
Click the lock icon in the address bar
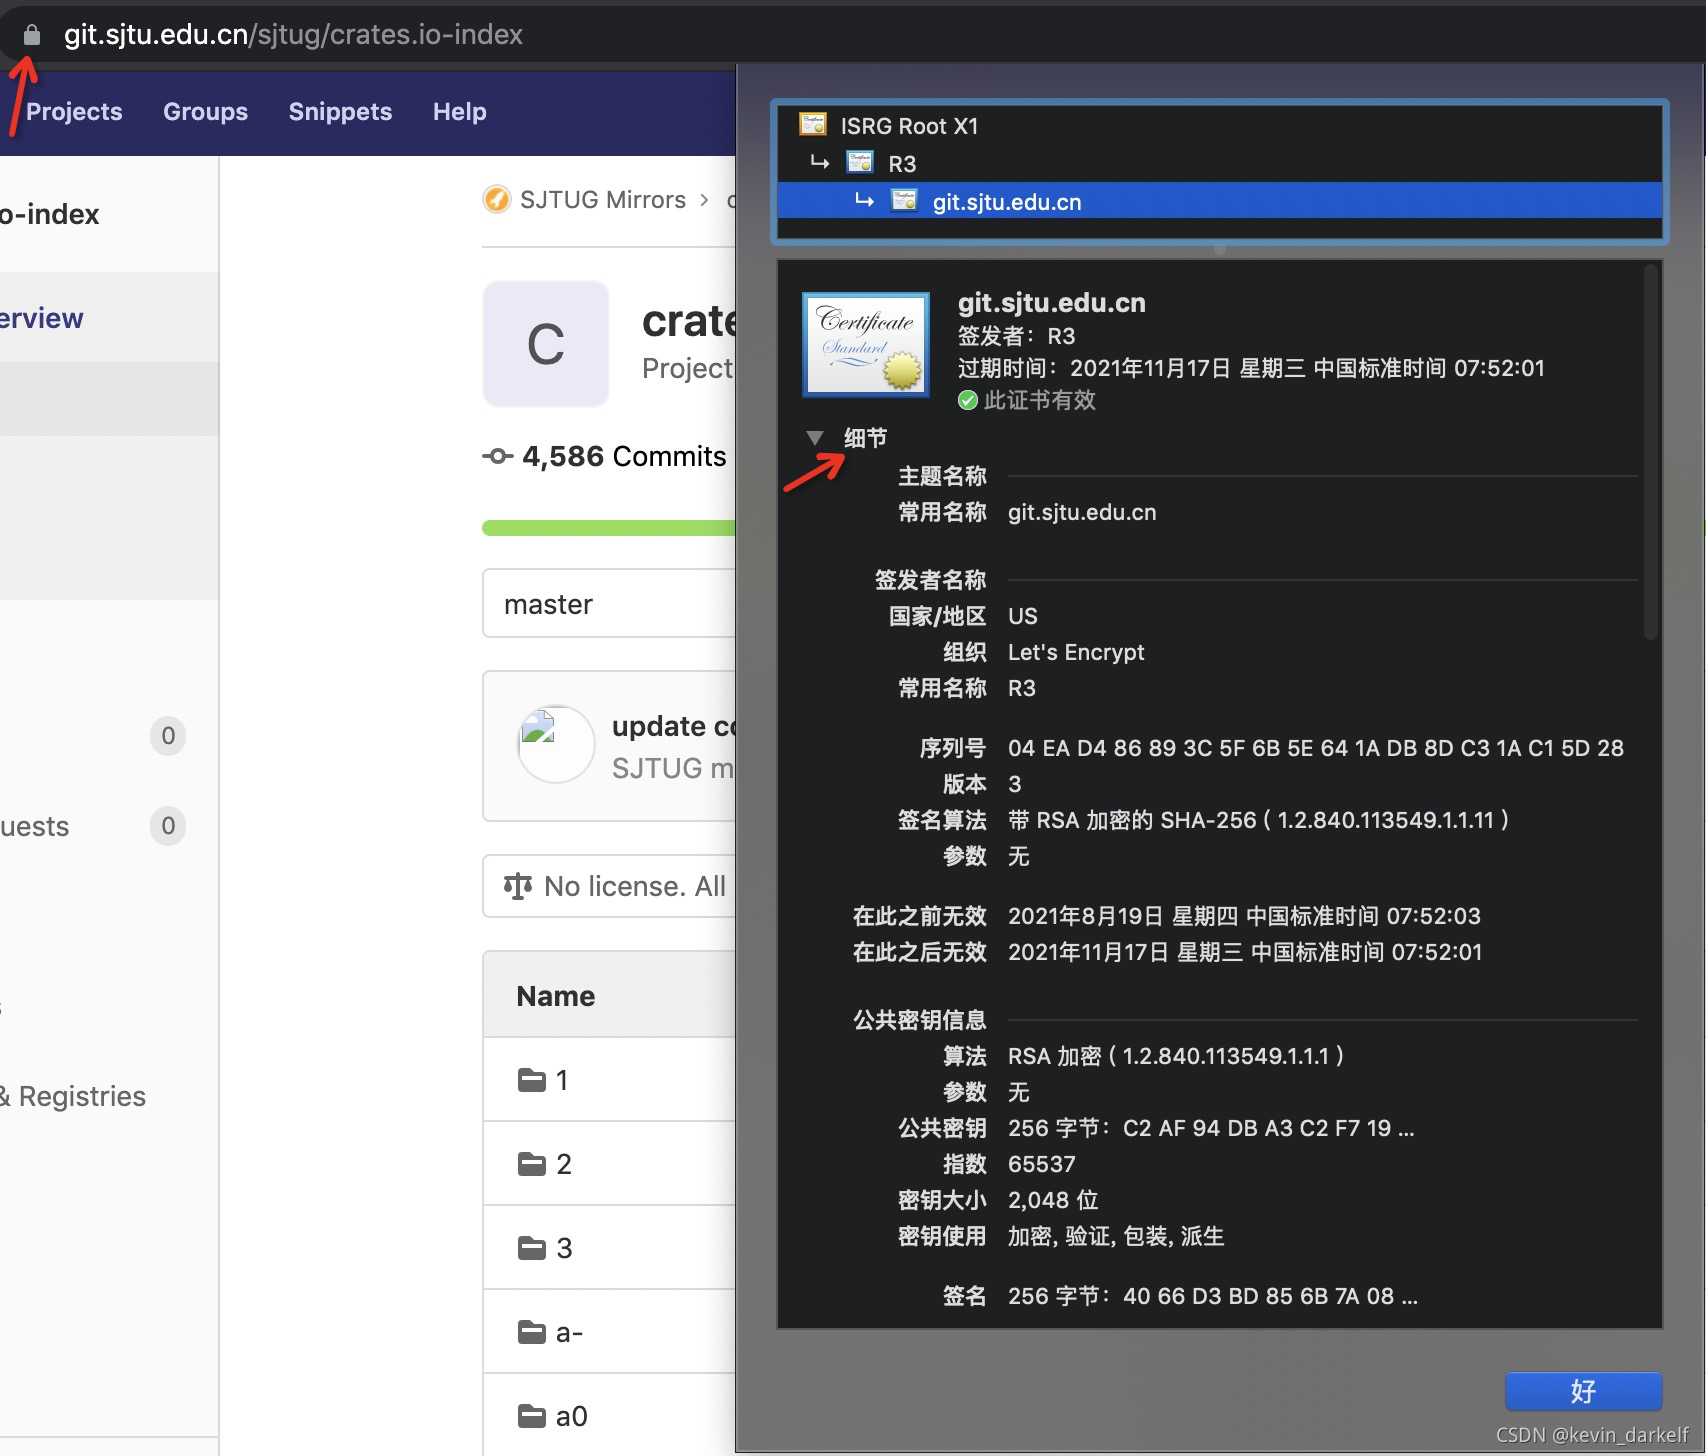click(x=32, y=35)
